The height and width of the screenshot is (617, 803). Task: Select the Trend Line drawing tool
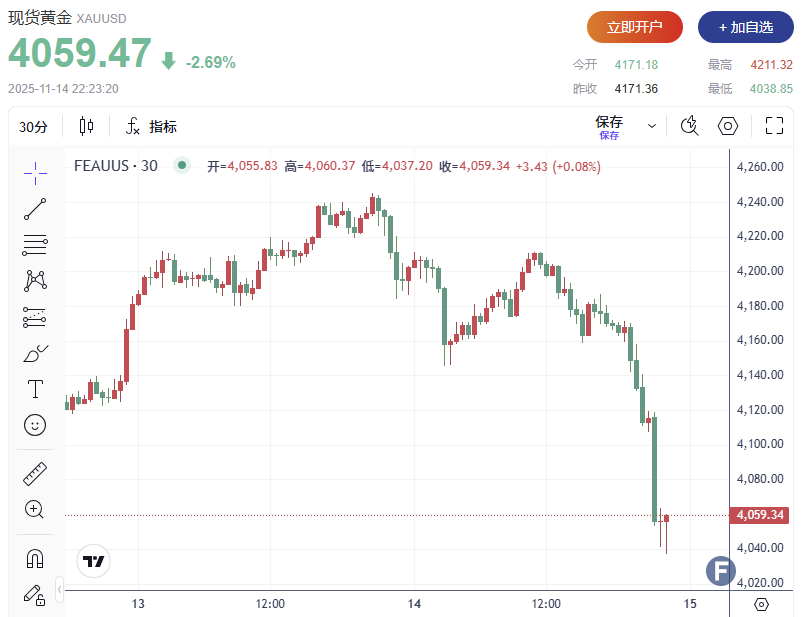tap(34, 208)
